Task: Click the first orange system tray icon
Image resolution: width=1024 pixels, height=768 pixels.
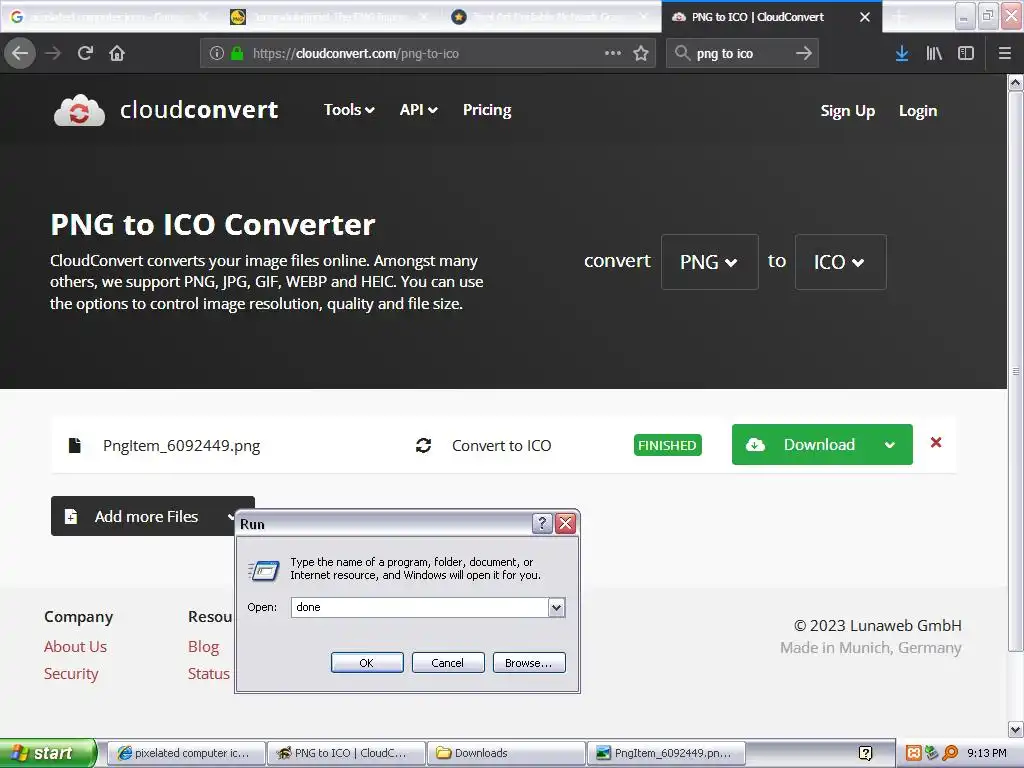Action: click(914, 753)
